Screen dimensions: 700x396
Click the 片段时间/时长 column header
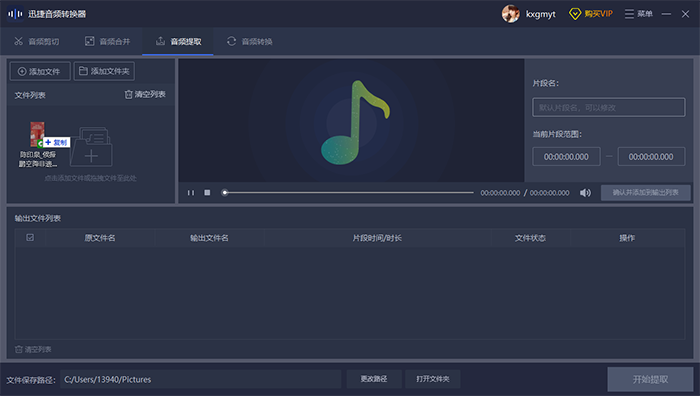click(377, 238)
